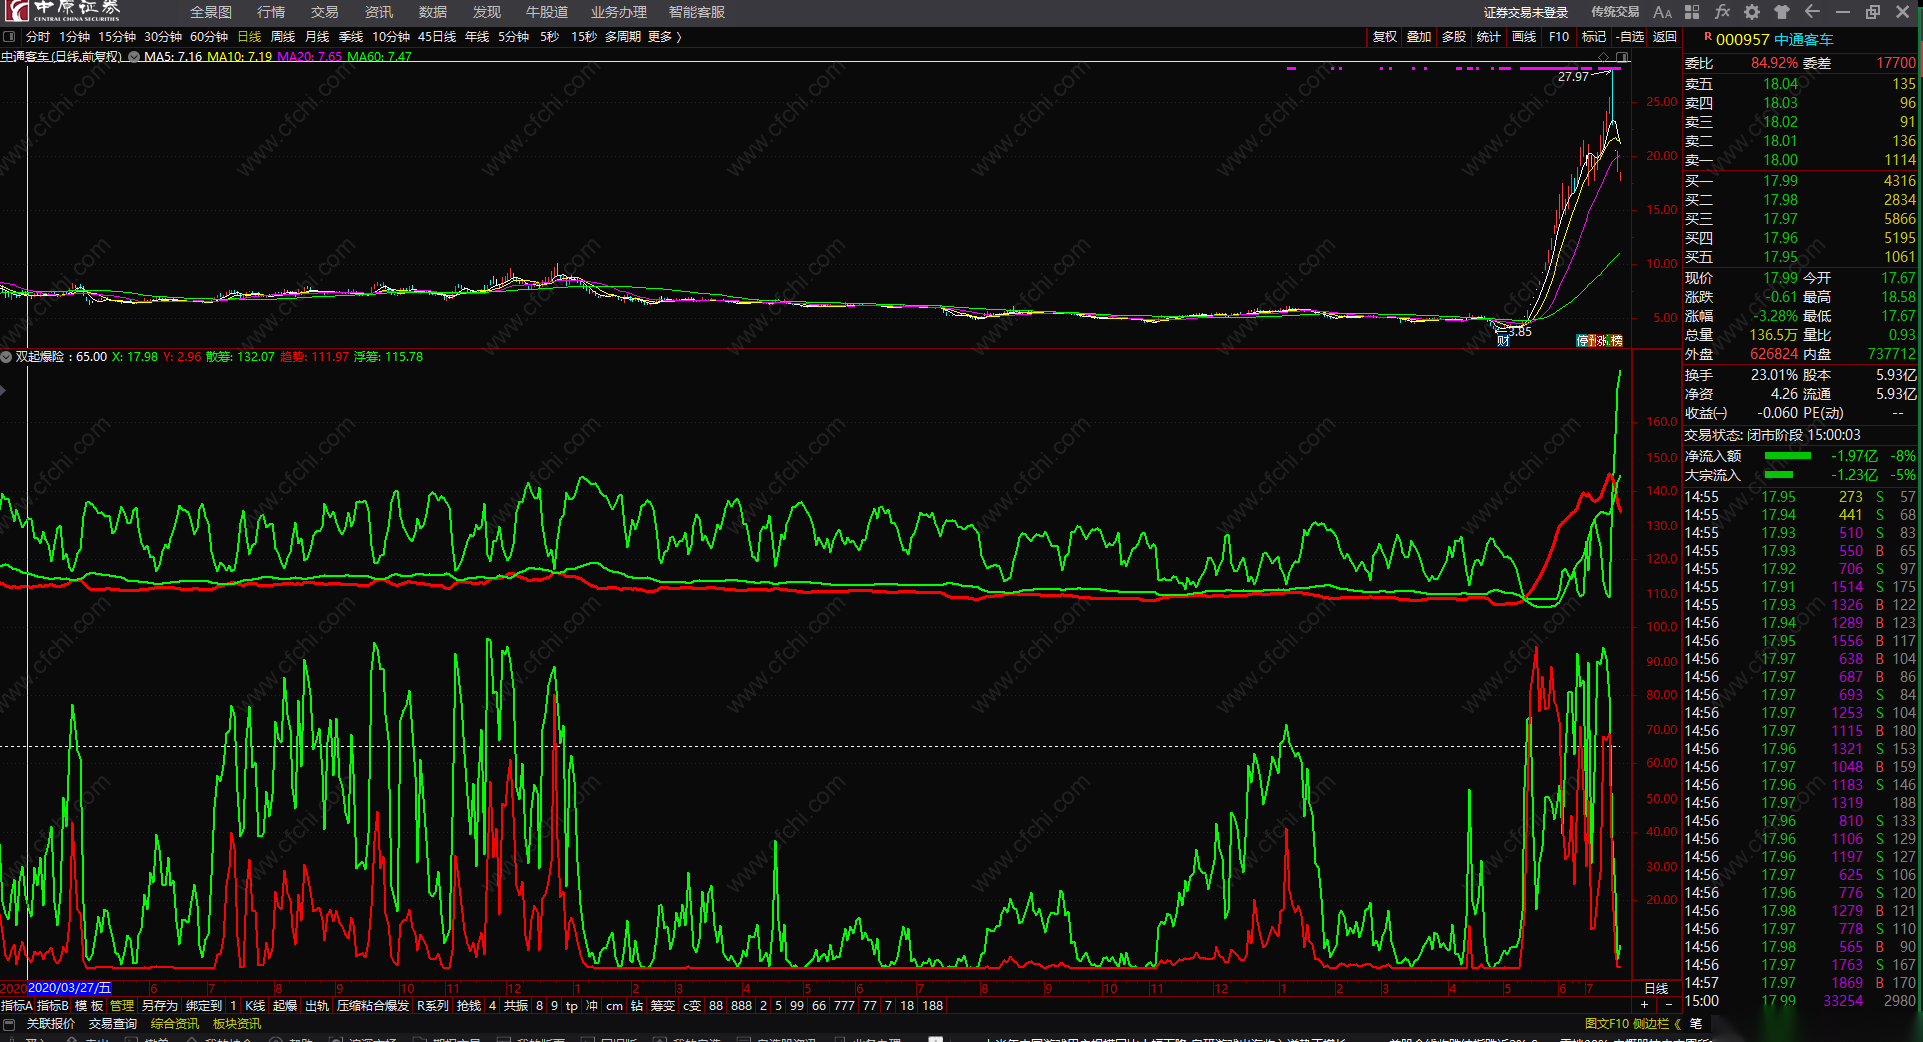
Task: Switch chart to 季线 quarterly period
Action: [351, 37]
